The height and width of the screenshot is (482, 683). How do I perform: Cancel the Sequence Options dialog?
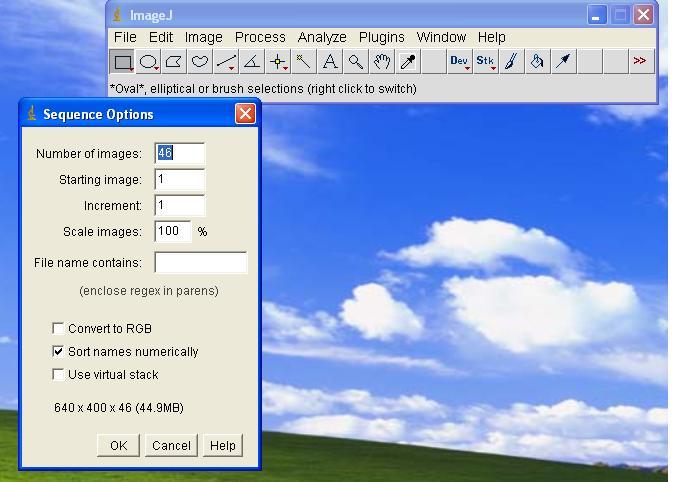(171, 445)
